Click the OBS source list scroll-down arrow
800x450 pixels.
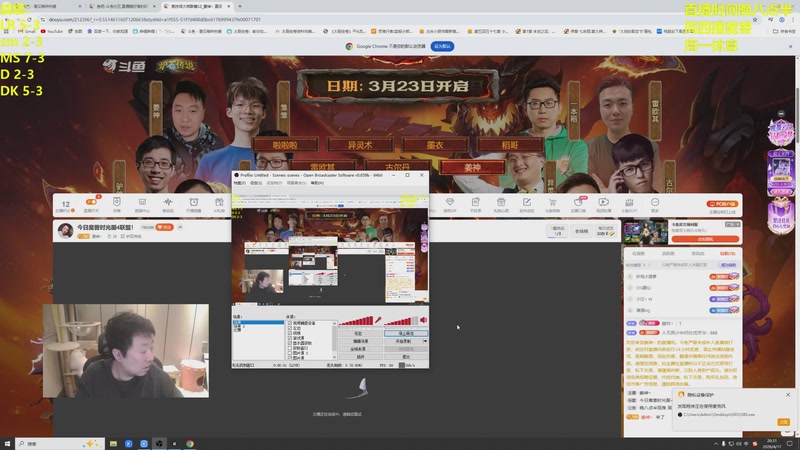335,357
